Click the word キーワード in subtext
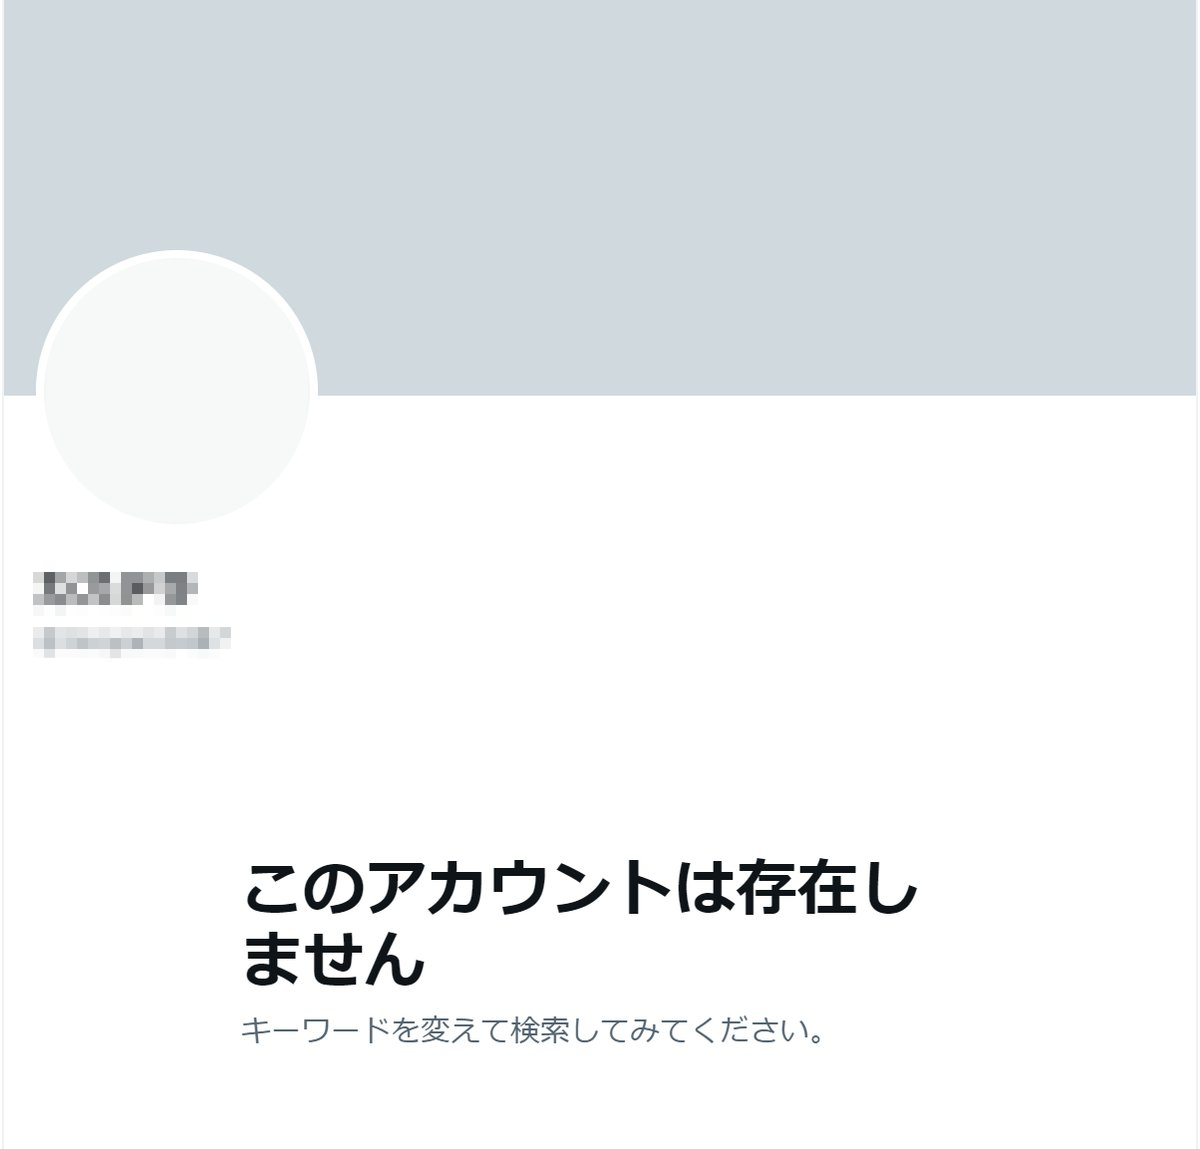 coord(316,1029)
